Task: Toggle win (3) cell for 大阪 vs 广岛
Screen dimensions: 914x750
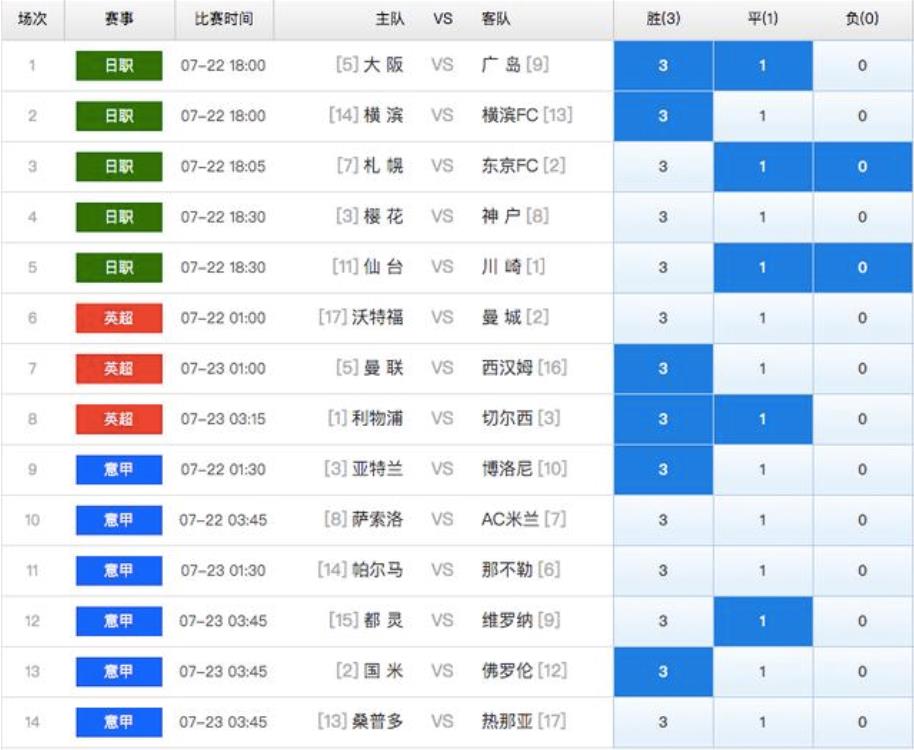Action: pyautogui.click(x=663, y=65)
